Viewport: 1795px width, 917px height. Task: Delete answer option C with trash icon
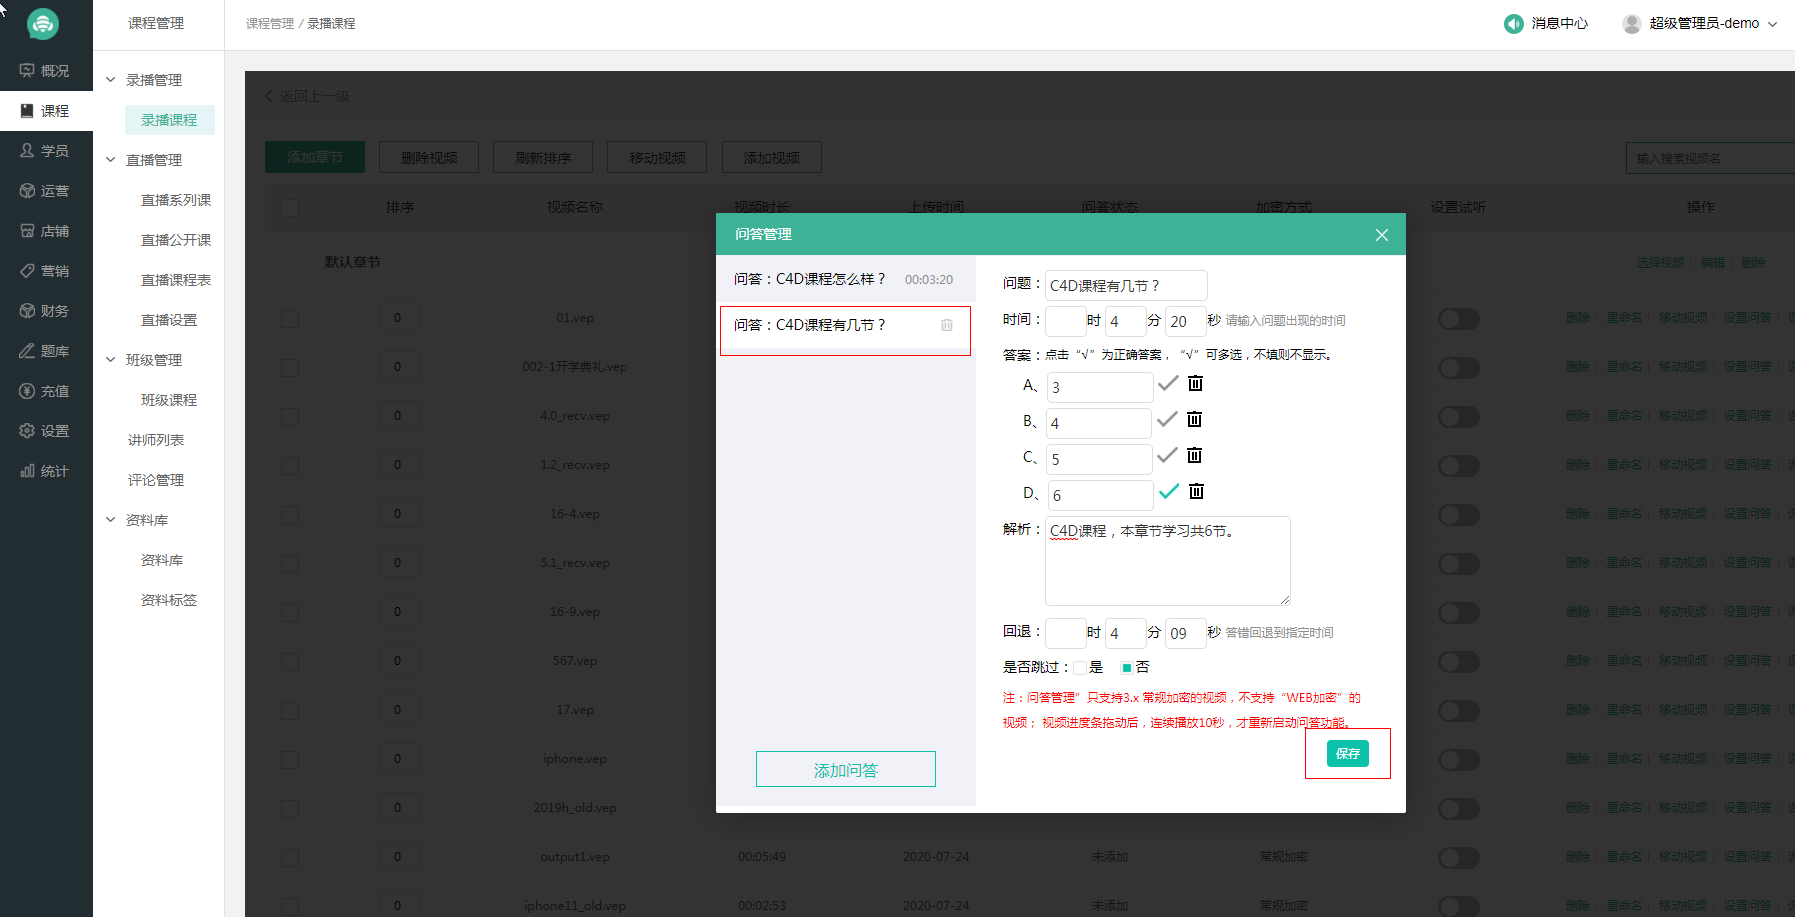pos(1194,456)
